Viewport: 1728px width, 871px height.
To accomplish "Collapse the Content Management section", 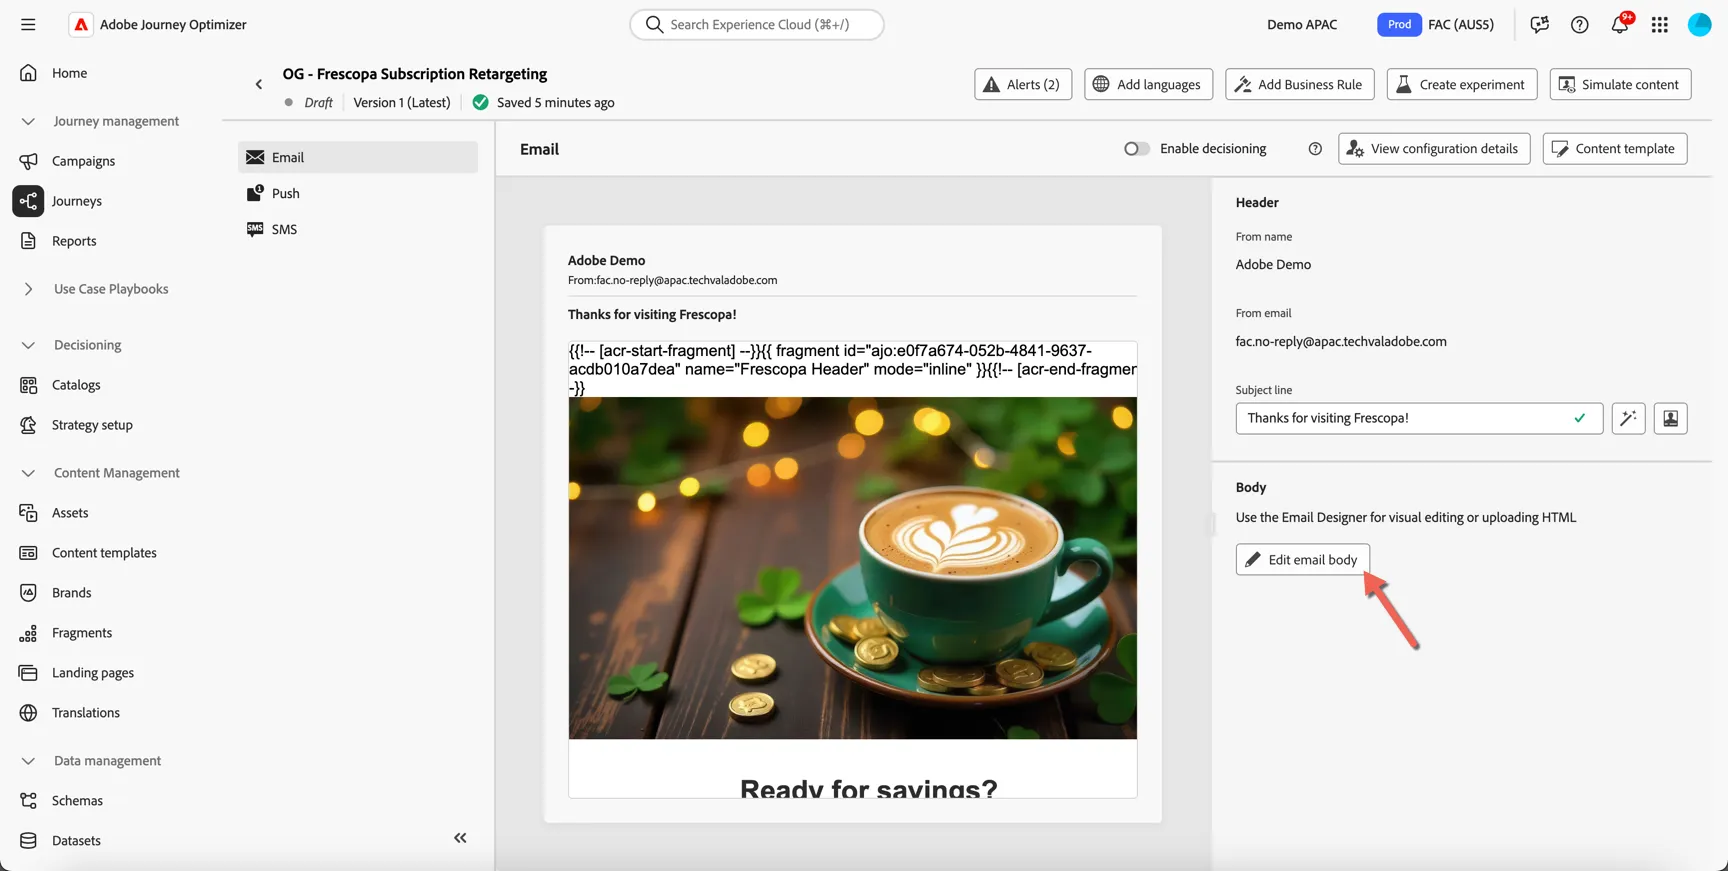I will (x=28, y=473).
